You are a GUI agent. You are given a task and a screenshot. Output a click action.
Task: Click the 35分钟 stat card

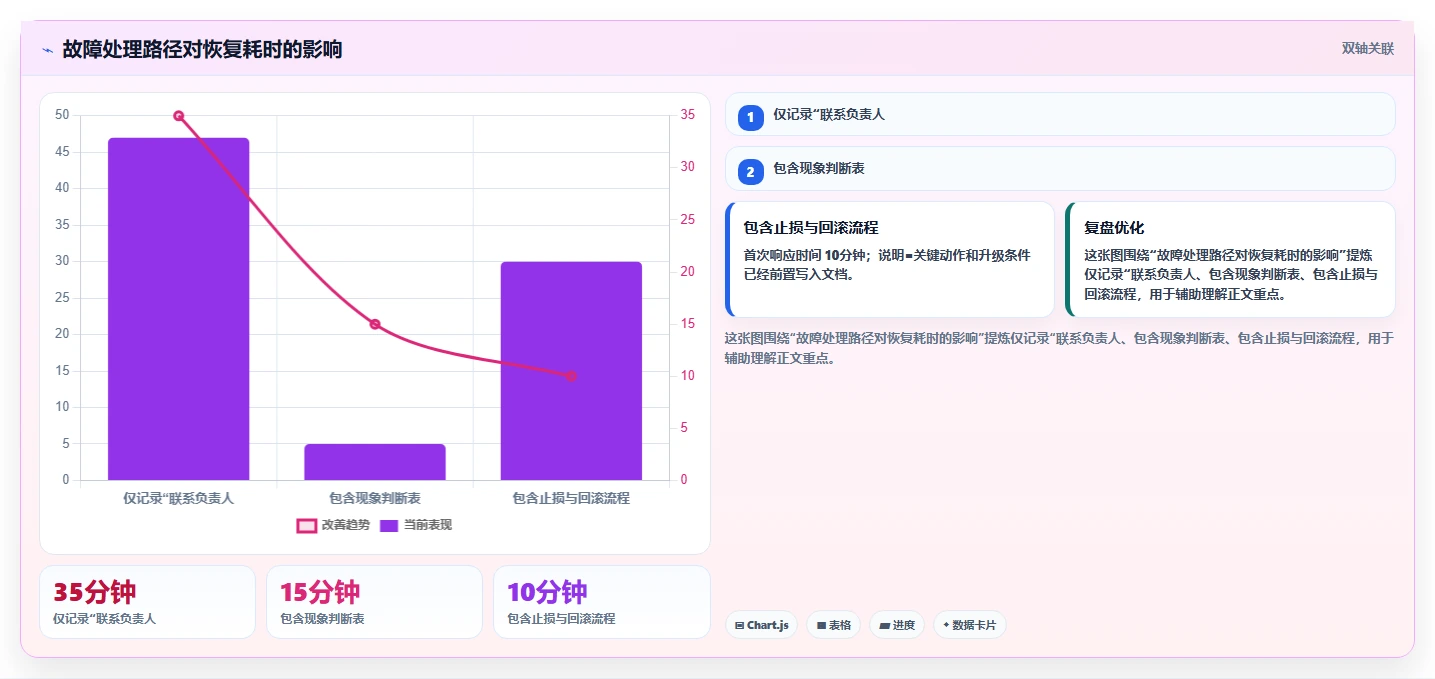148,602
